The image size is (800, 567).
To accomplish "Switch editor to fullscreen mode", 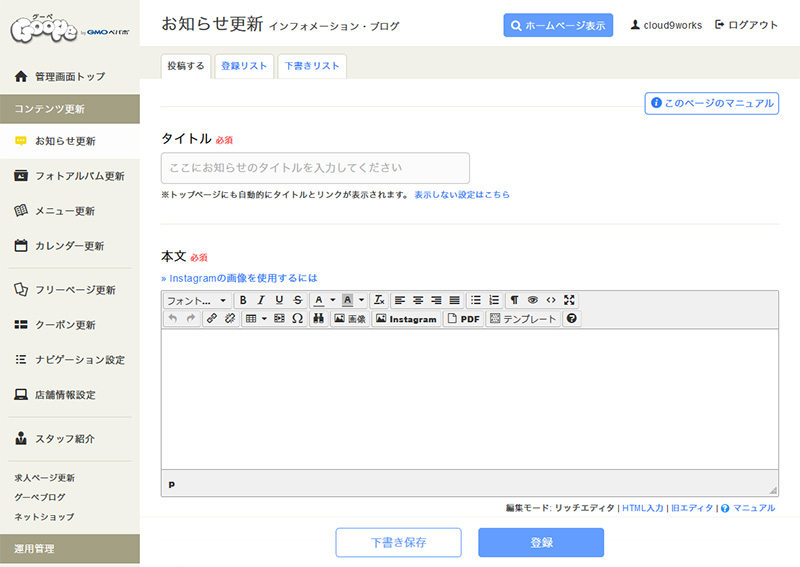I will 569,300.
